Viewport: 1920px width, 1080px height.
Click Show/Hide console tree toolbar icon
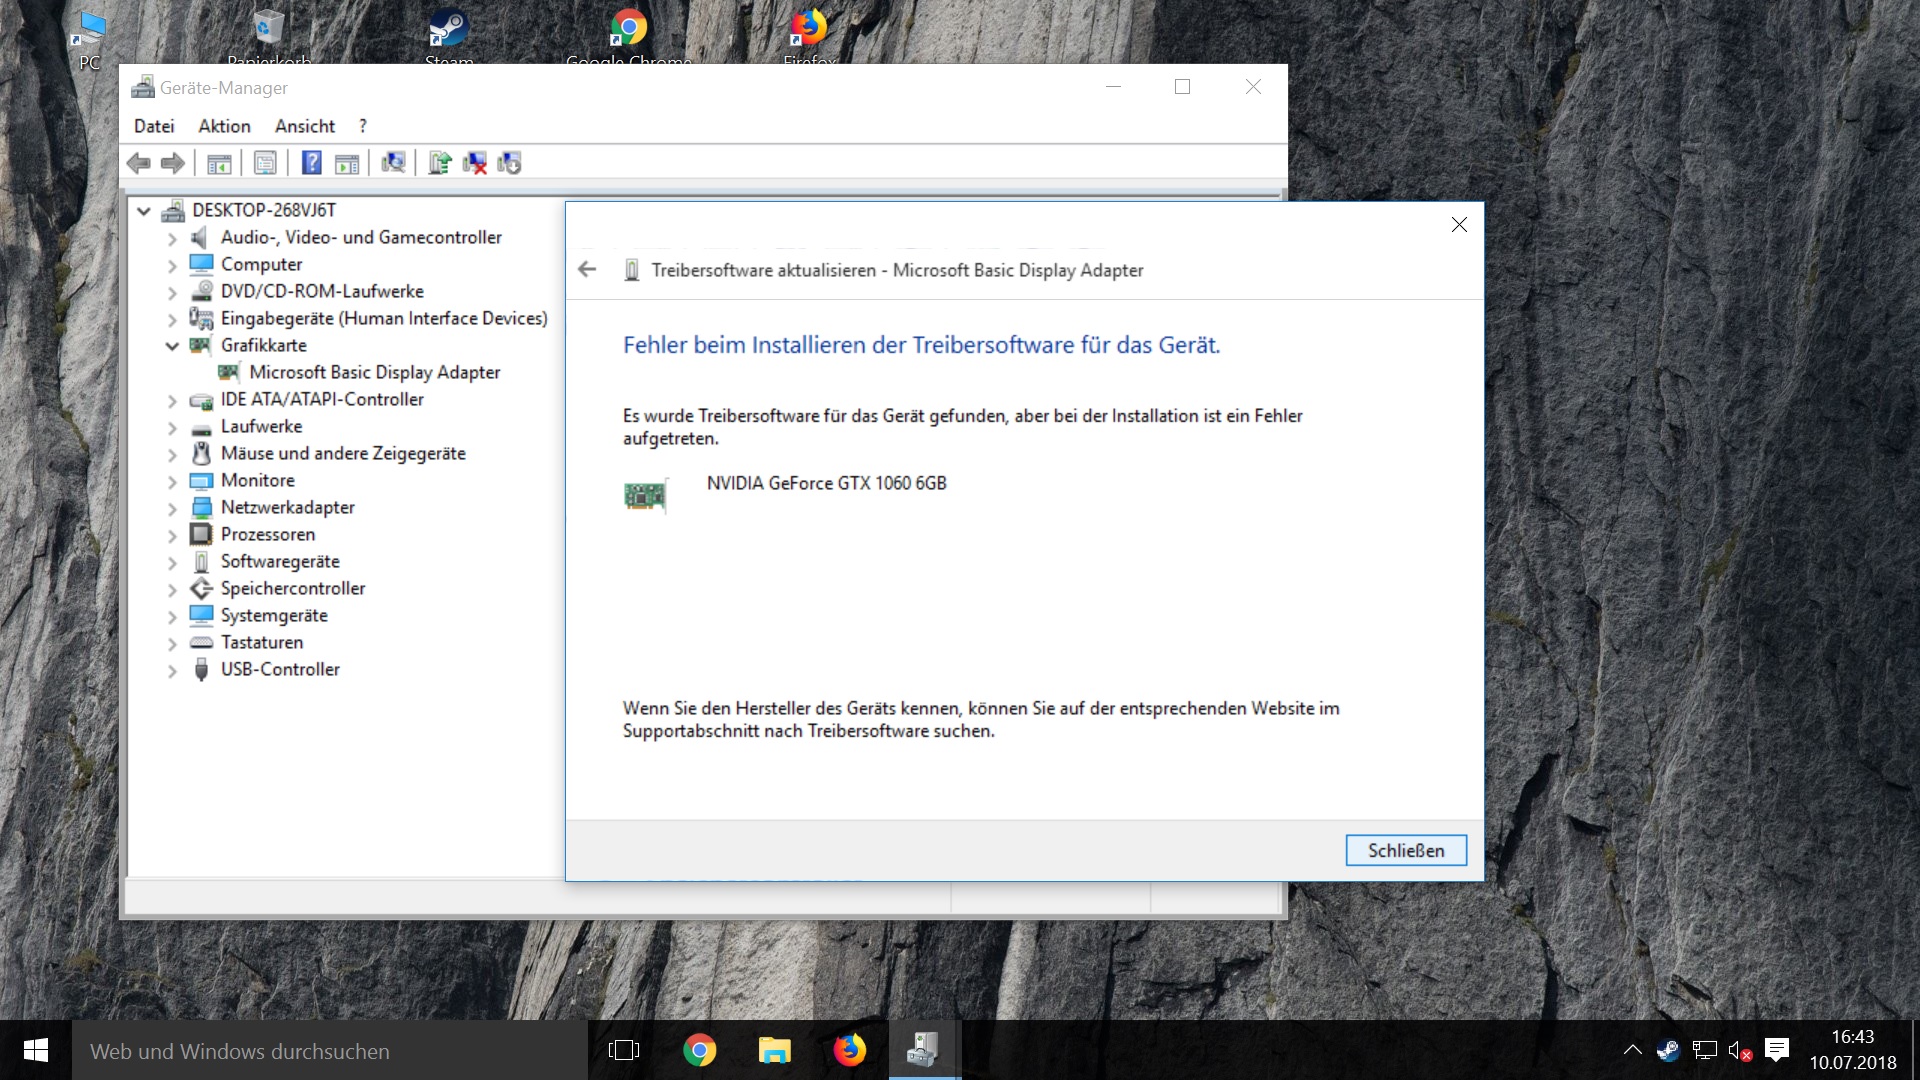[219, 163]
